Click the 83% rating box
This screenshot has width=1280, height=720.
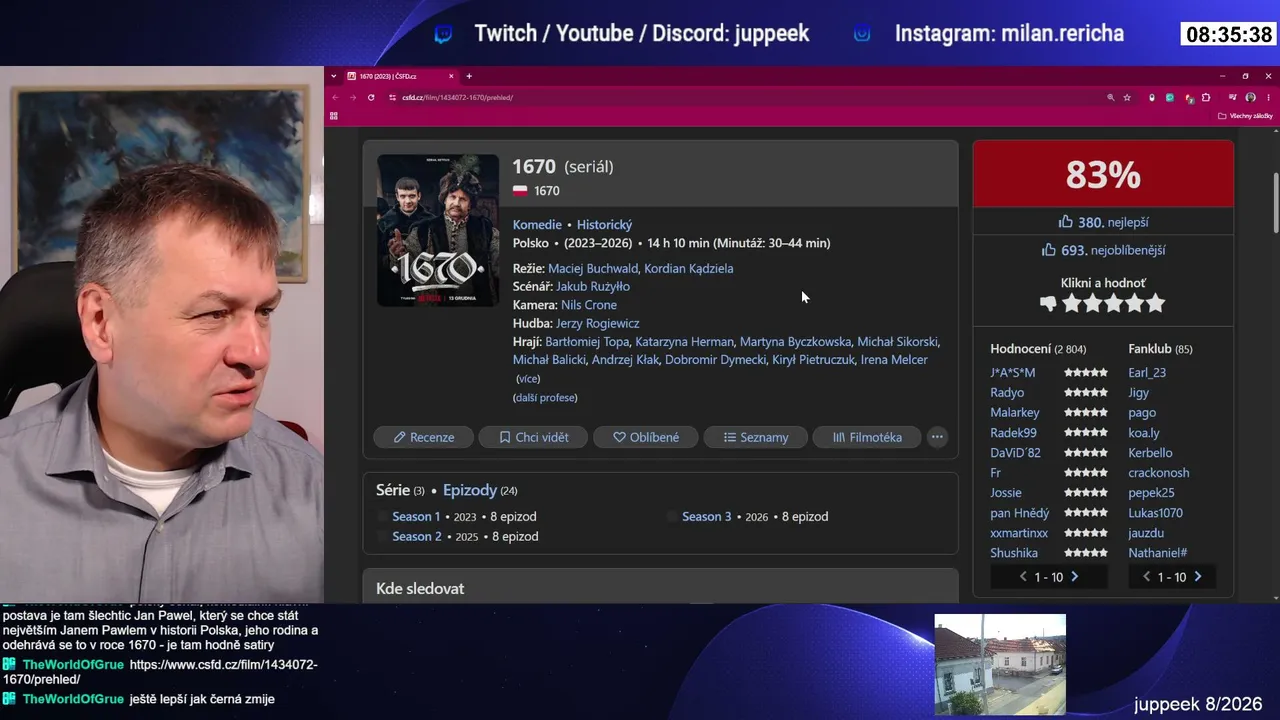pyautogui.click(x=1103, y=174)
